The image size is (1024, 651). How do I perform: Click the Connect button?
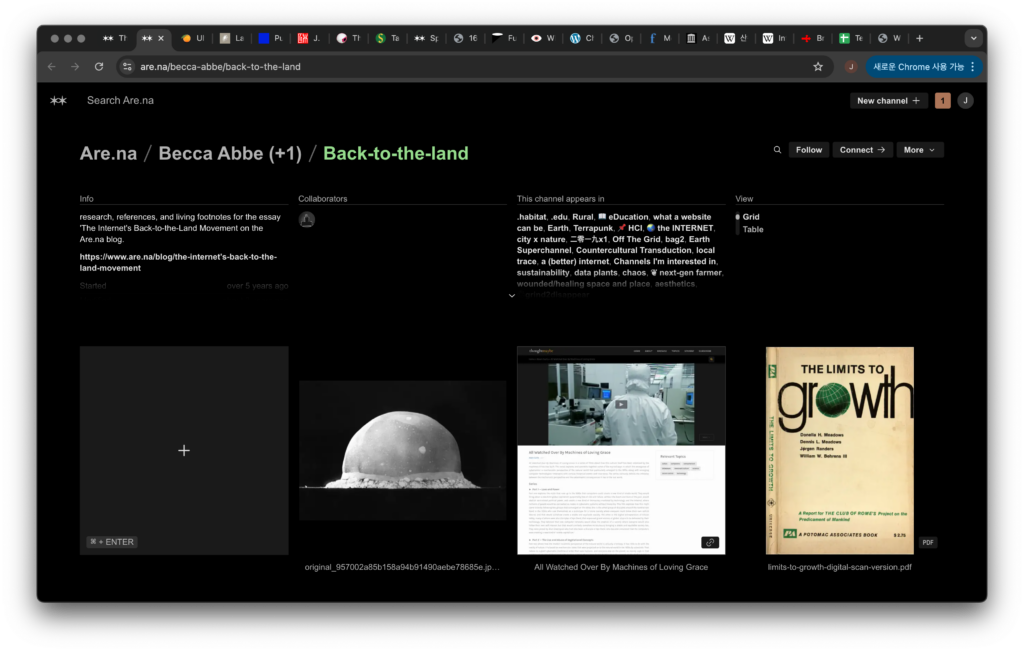click(x=861, y=150)
